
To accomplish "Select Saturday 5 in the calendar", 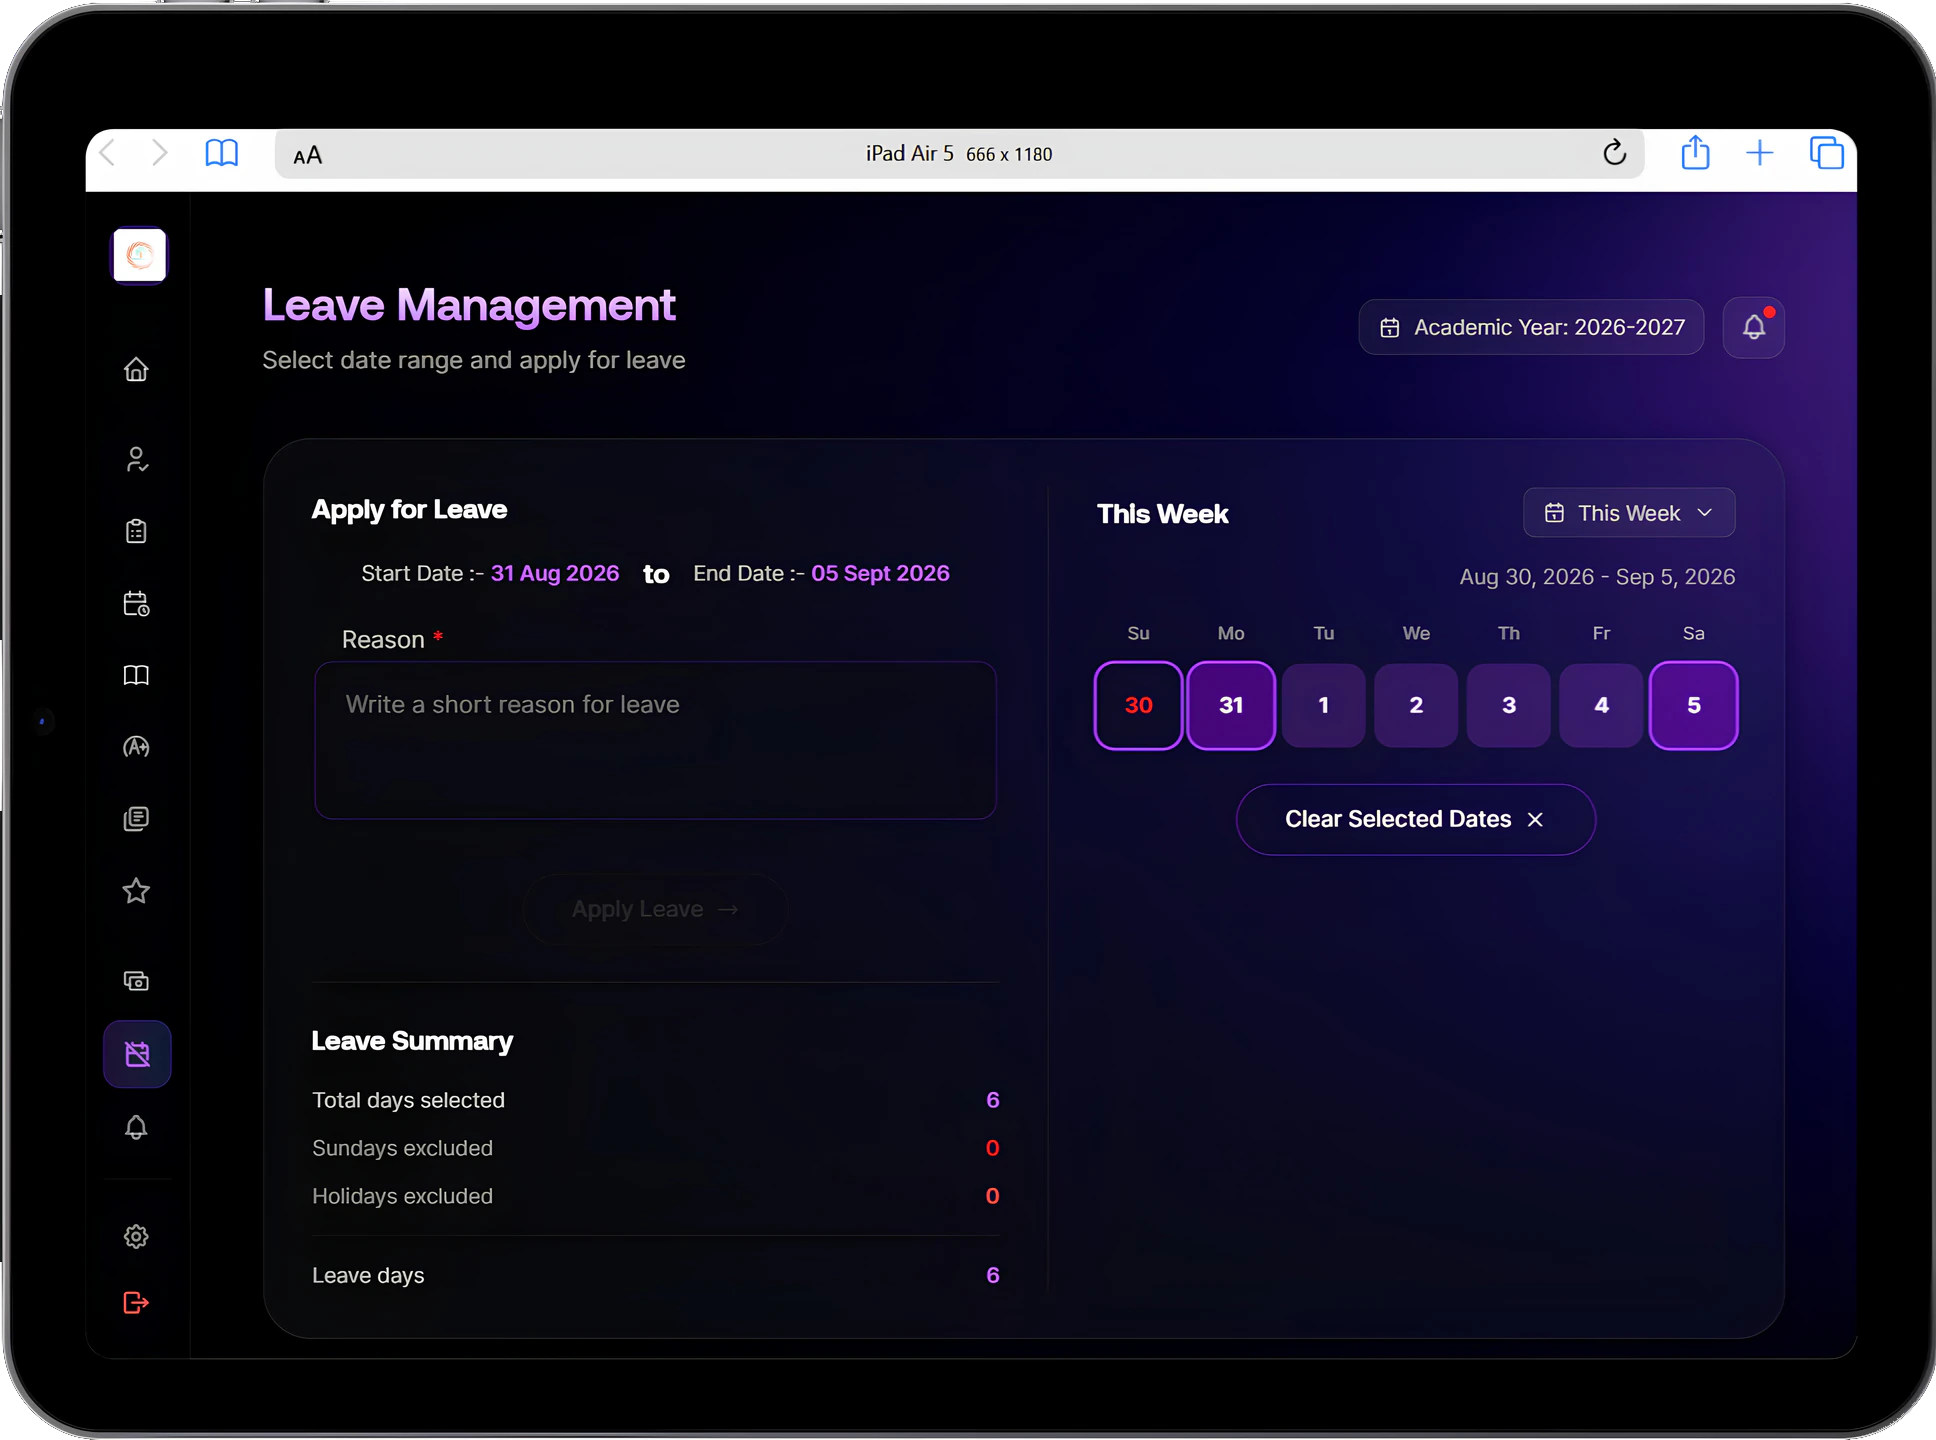I will tap(1693, 705).
